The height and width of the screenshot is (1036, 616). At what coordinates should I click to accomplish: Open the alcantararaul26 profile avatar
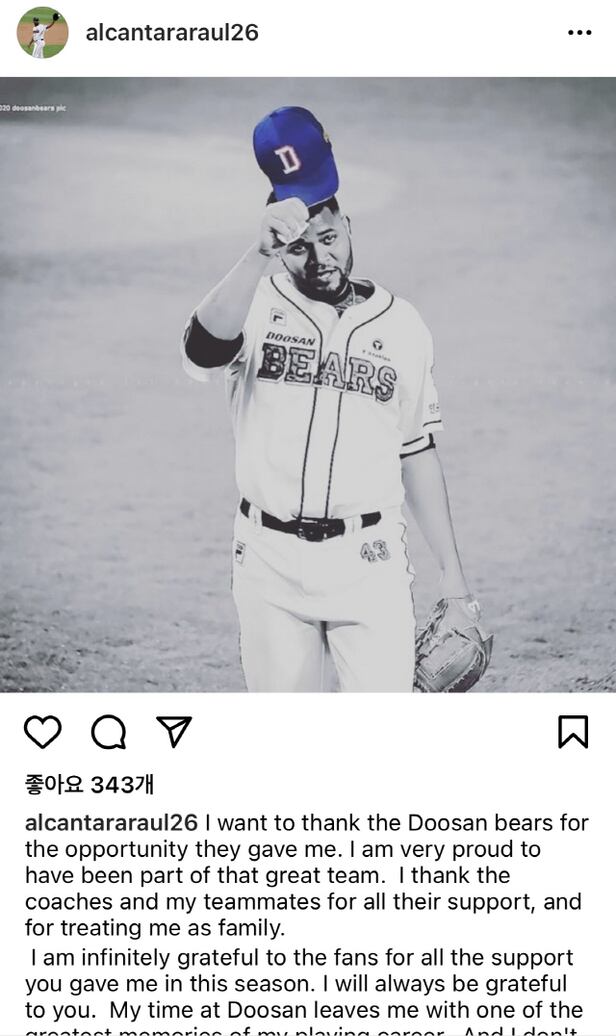click(43, 32)
